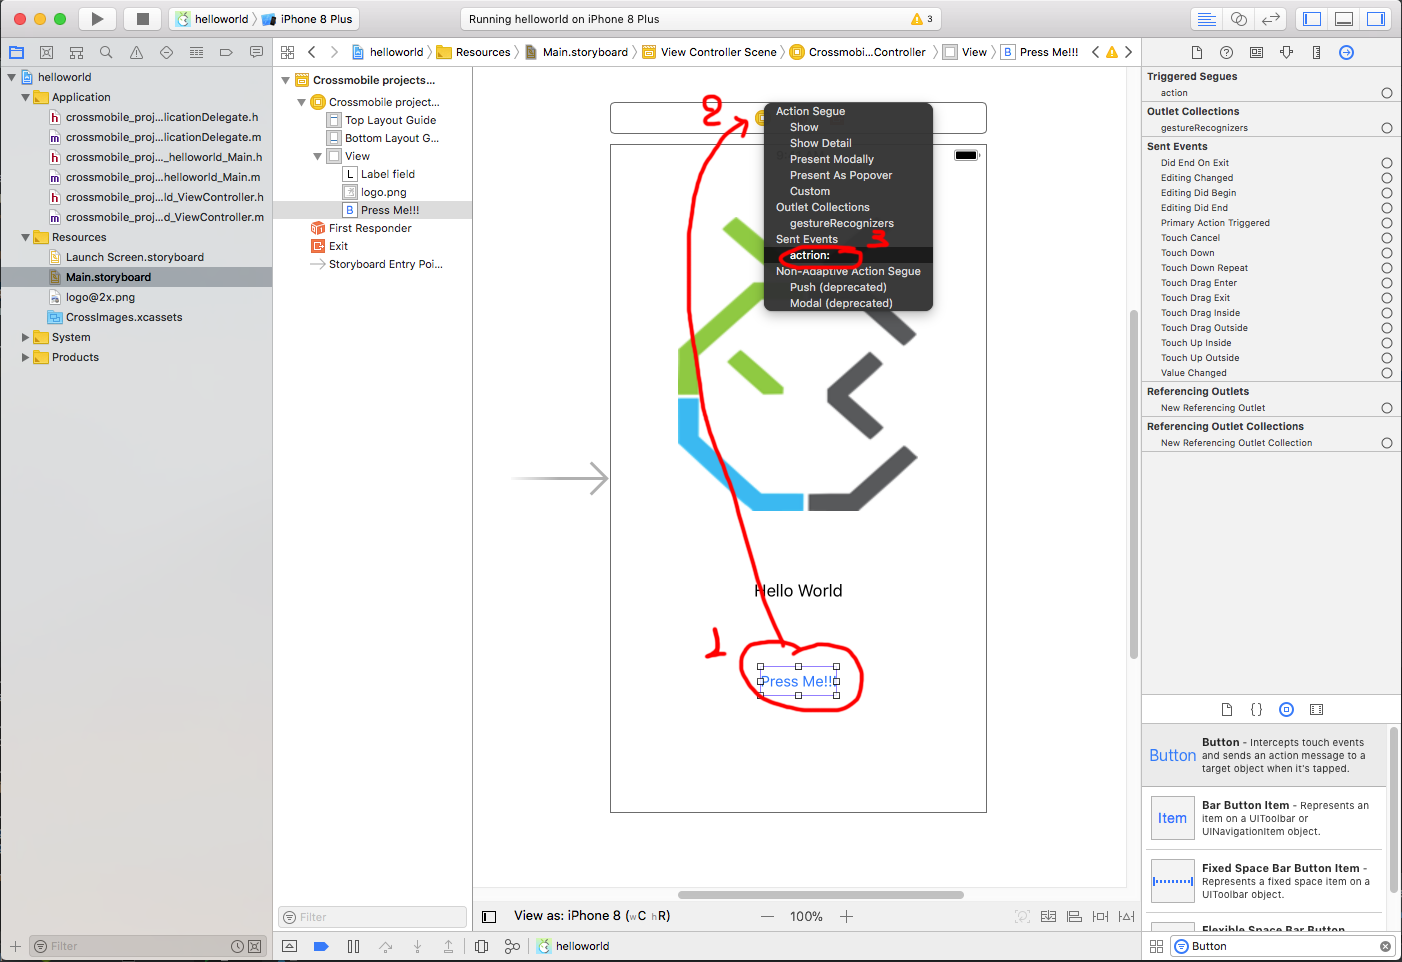This screenshot has height=962, width=1402.
Task: Open the helloworld scheme selector
Action: pos(213,19)
